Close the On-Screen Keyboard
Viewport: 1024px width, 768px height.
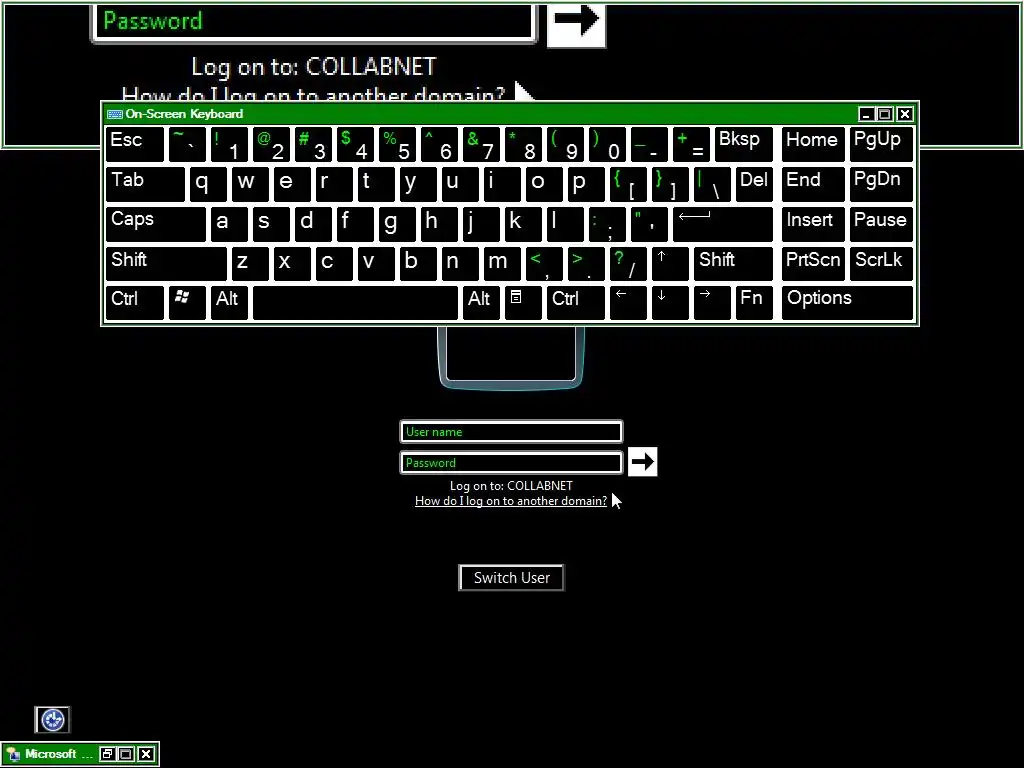pos(904,114)
